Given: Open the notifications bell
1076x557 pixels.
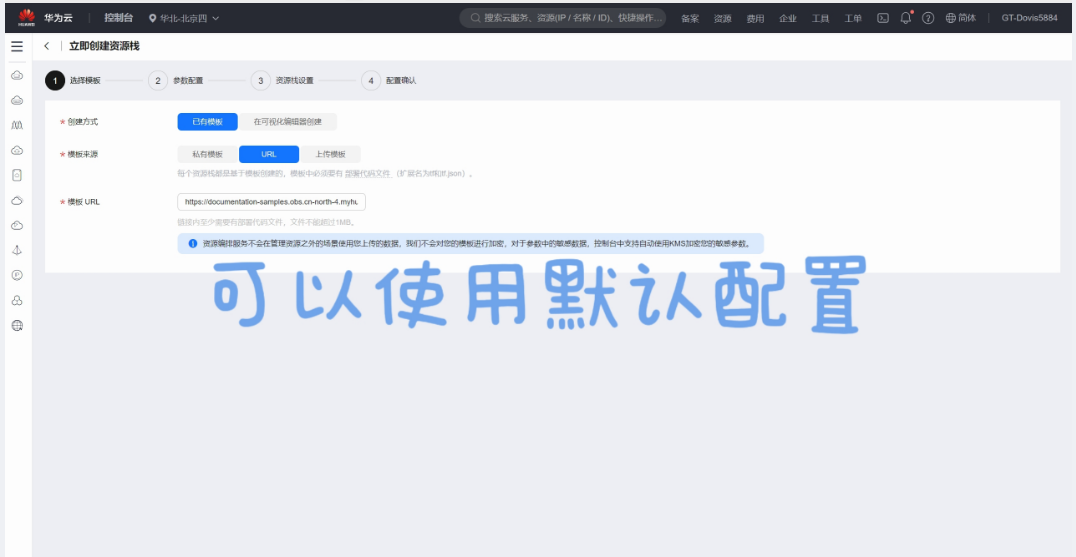Looking at the screenshot, I should tap(906, 18).
